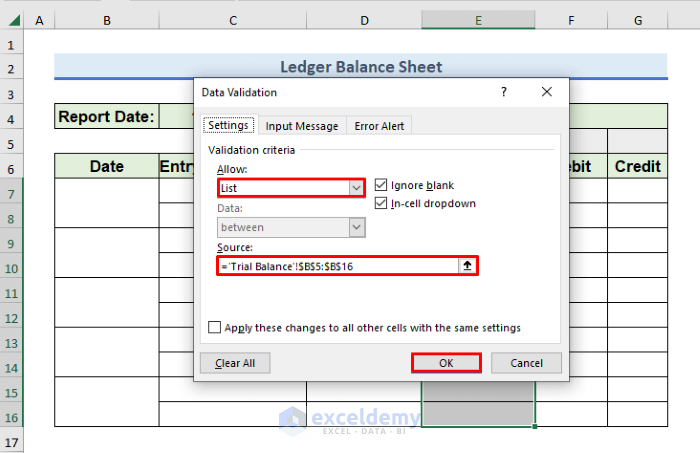Viewport: 700px width, 453px height.
Task: Close the Data Validation dialog
Action: tap(546, 92)
